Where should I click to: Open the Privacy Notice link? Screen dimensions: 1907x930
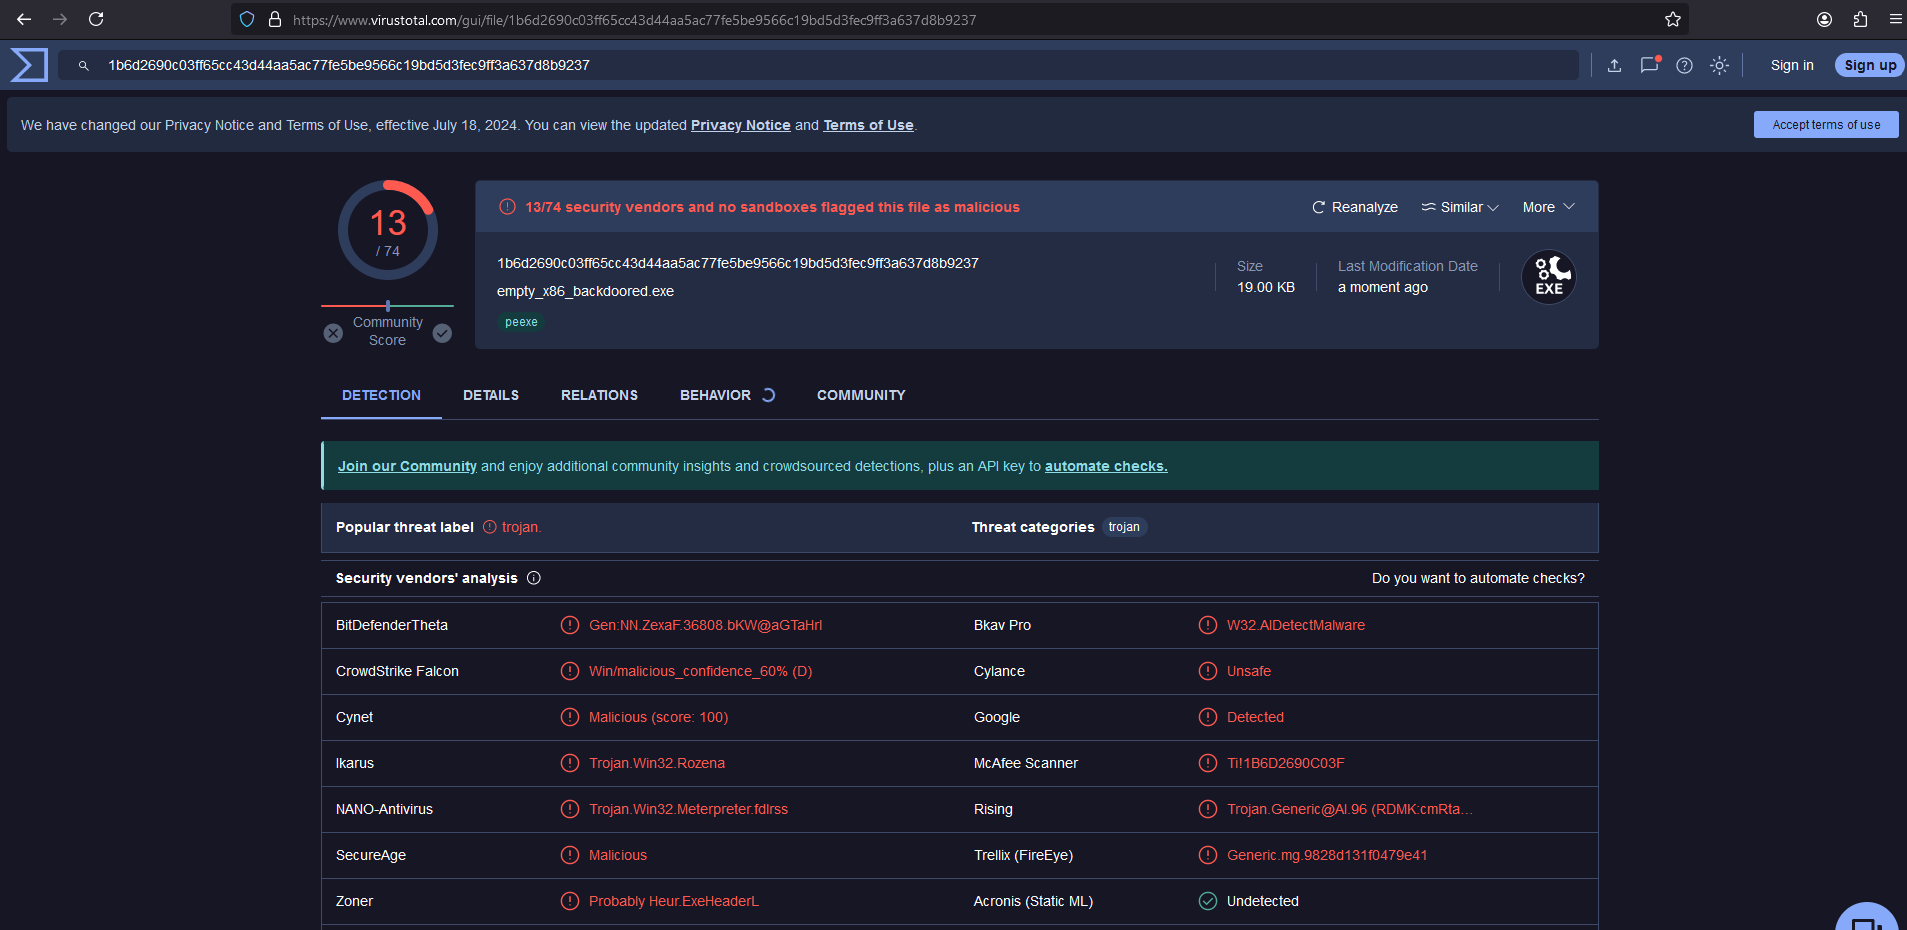[x=741, y=125]
